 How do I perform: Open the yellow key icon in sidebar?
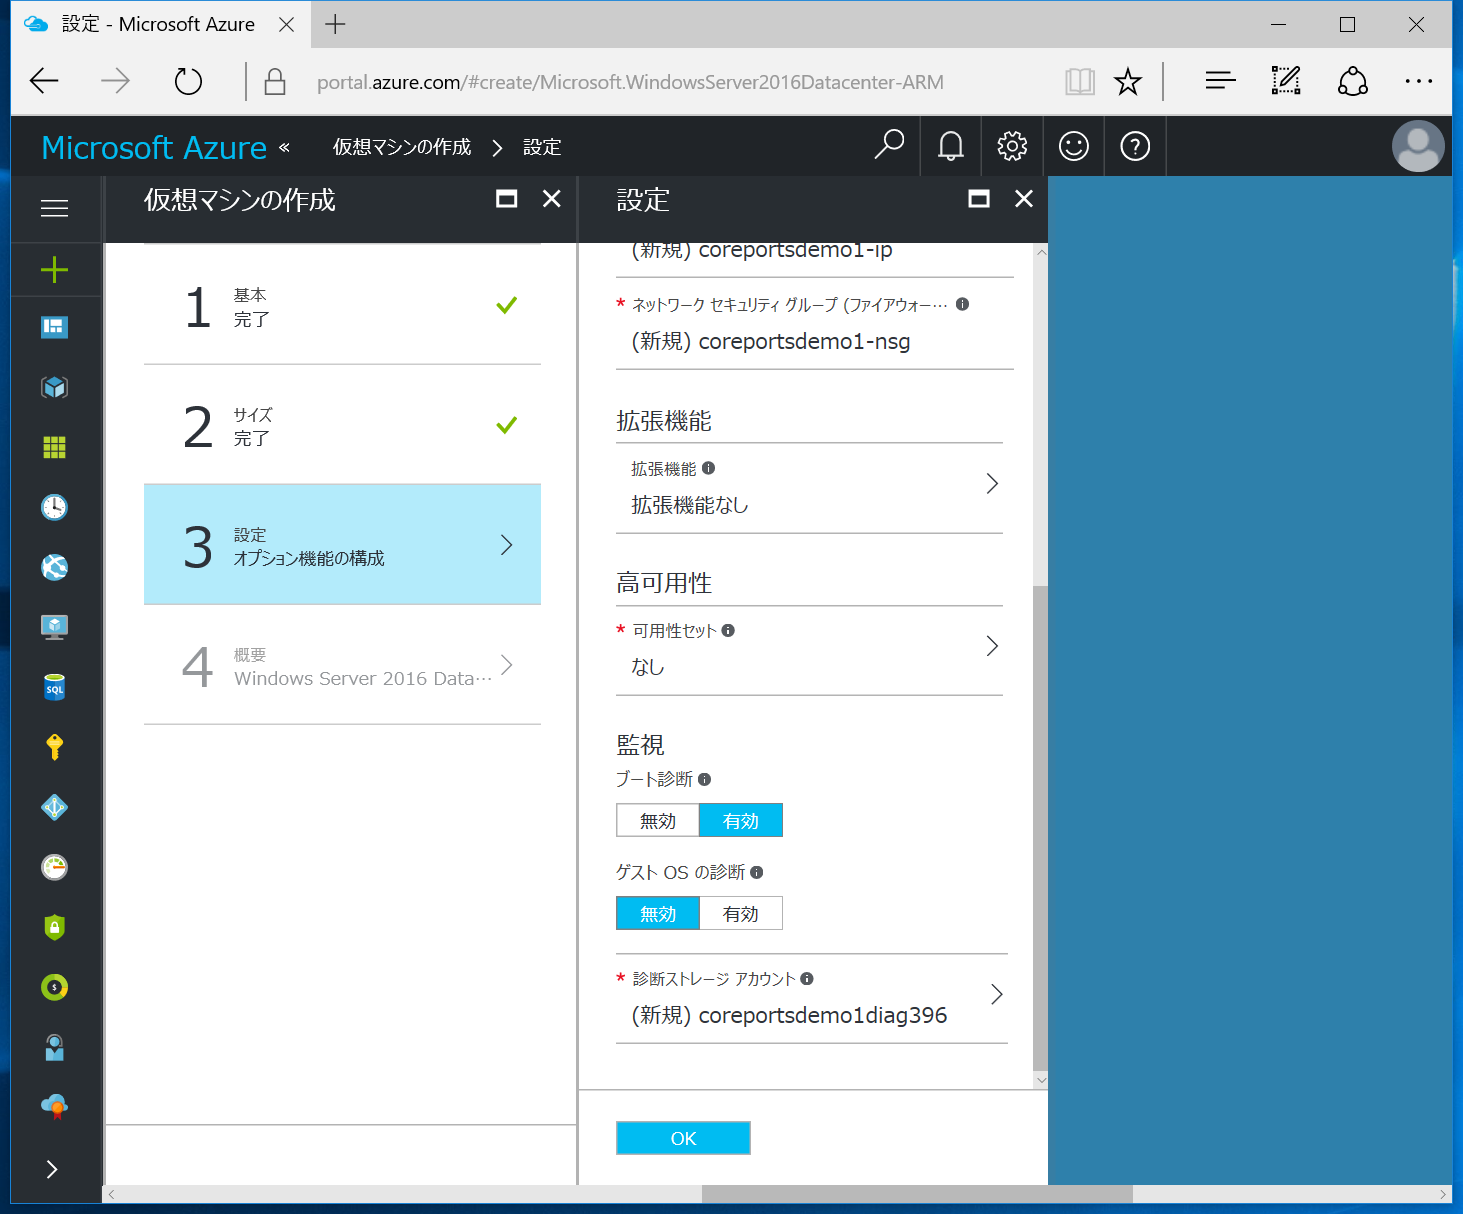(54, 747)
